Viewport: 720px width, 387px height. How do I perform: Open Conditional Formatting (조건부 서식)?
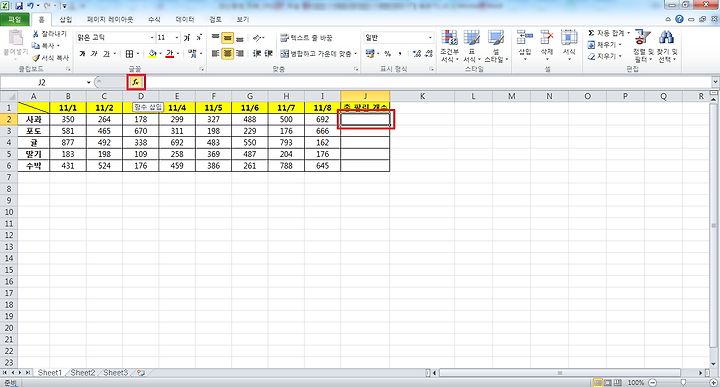[450, 46]
